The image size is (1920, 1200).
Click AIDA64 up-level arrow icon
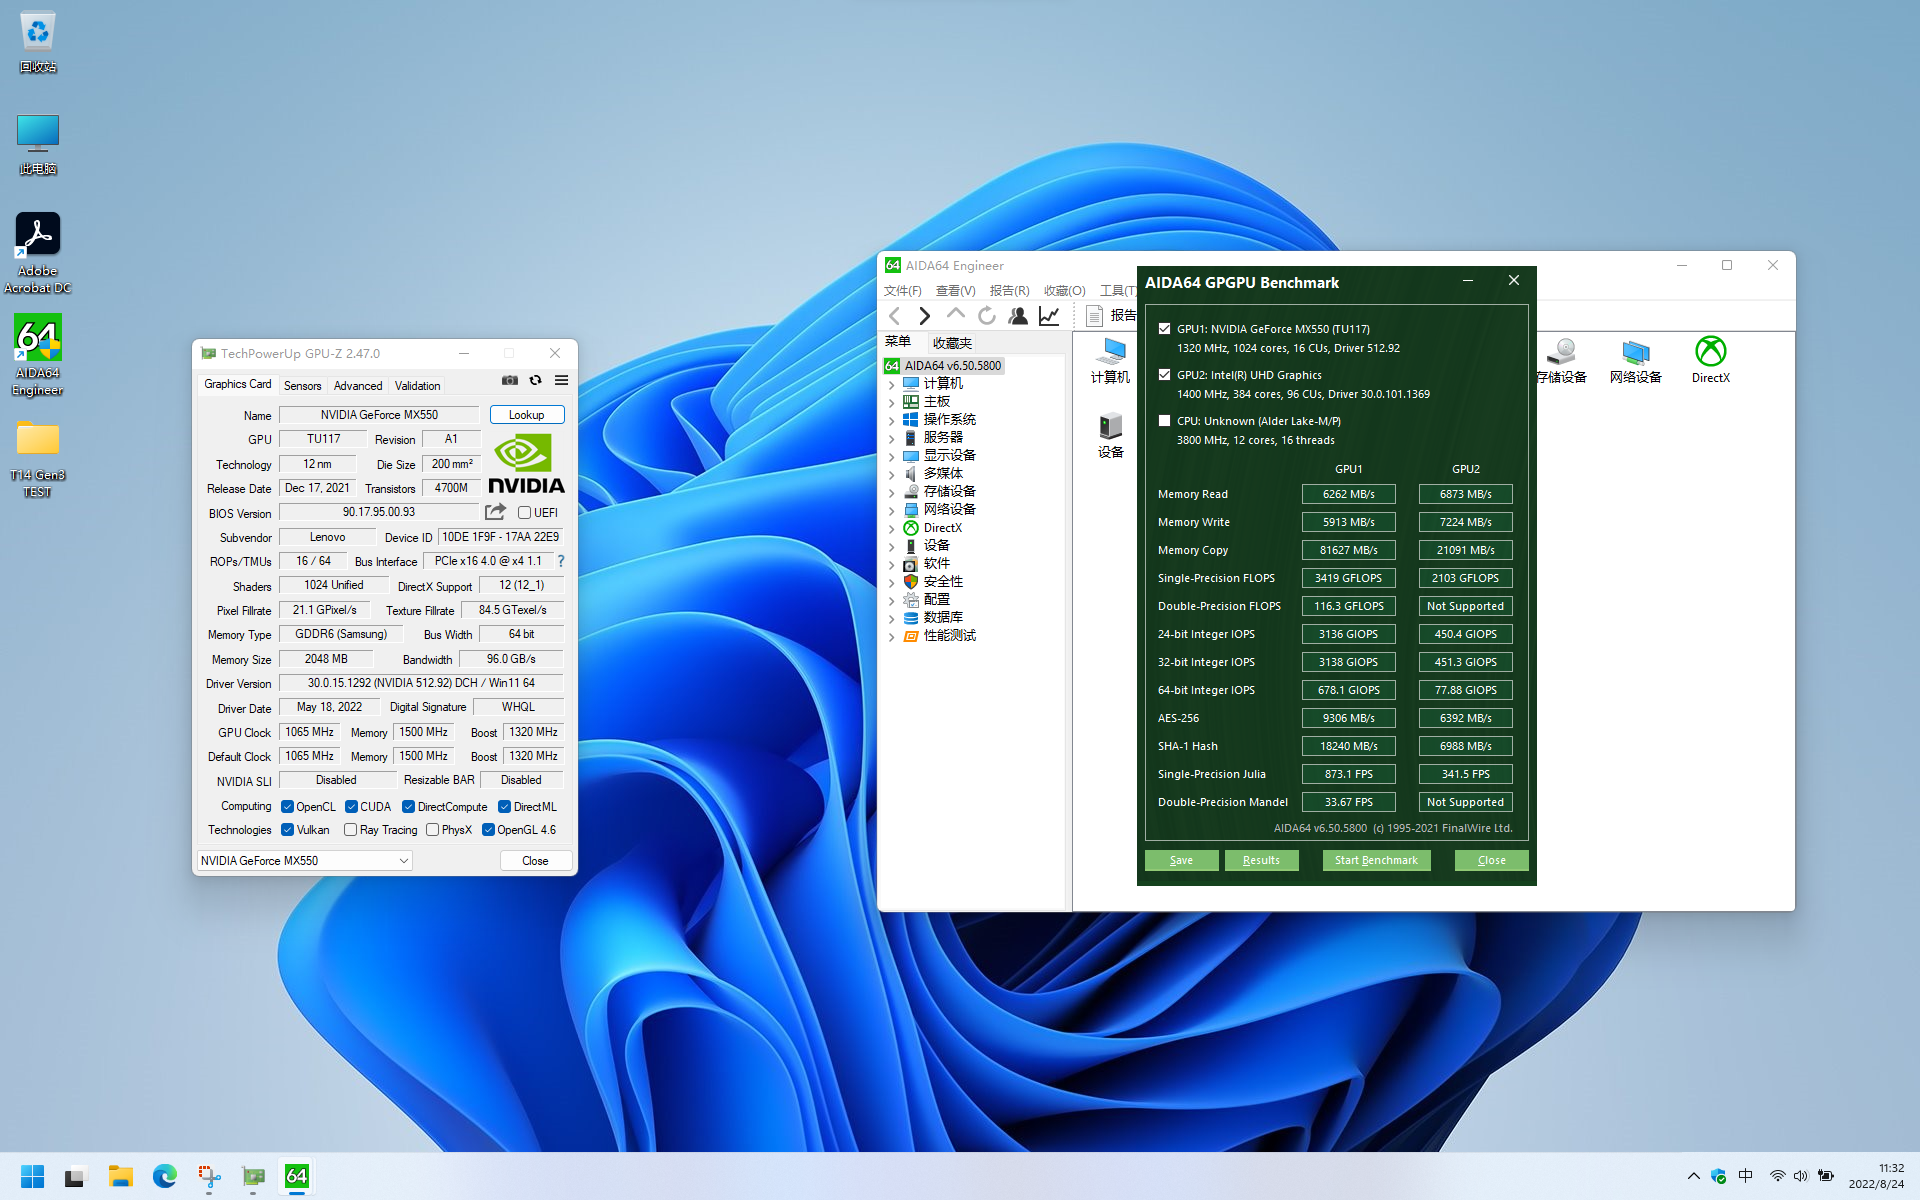[x=956, y=316]
